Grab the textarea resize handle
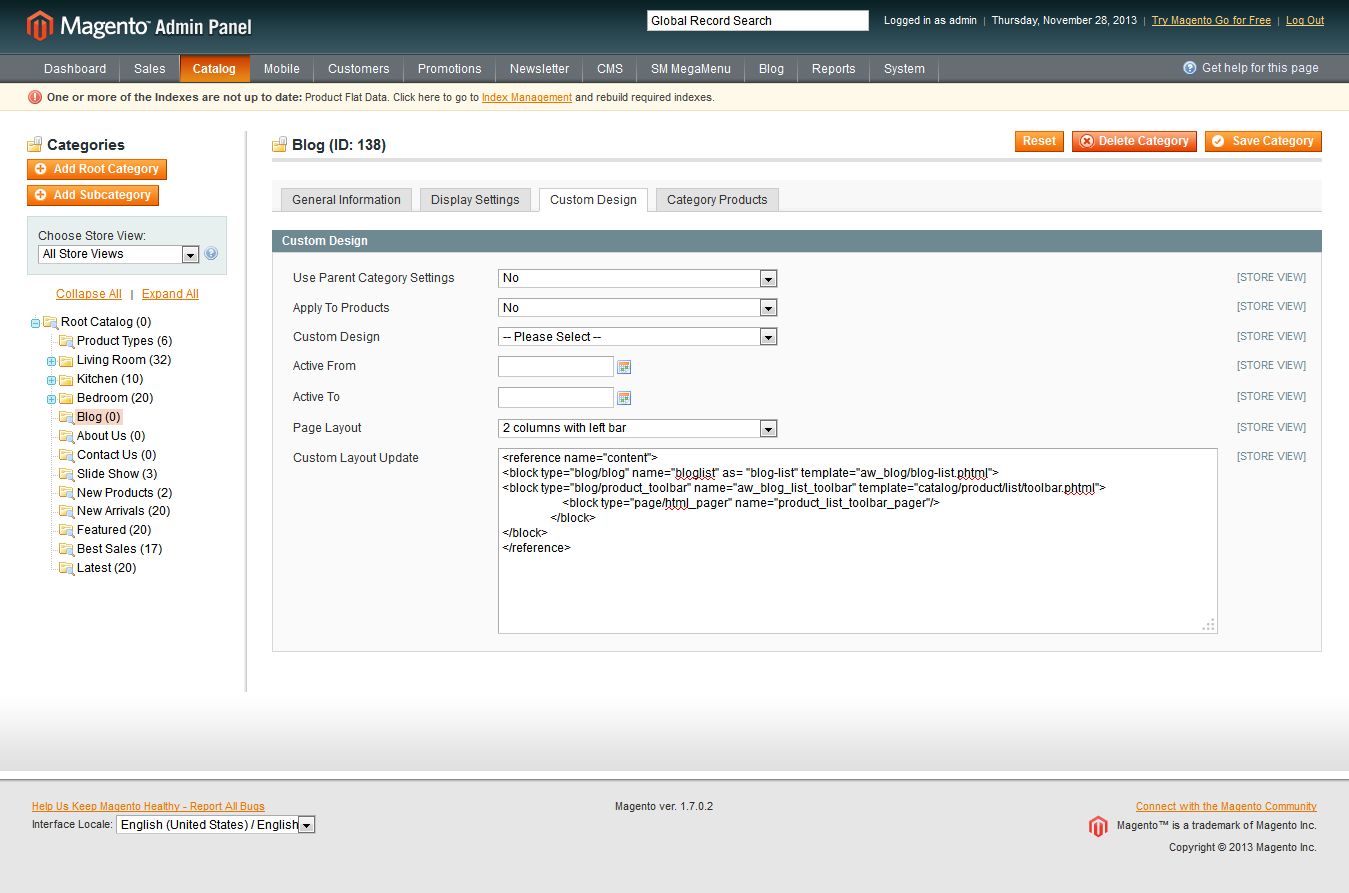1349x893 pixels. [x=1209, y=625]
